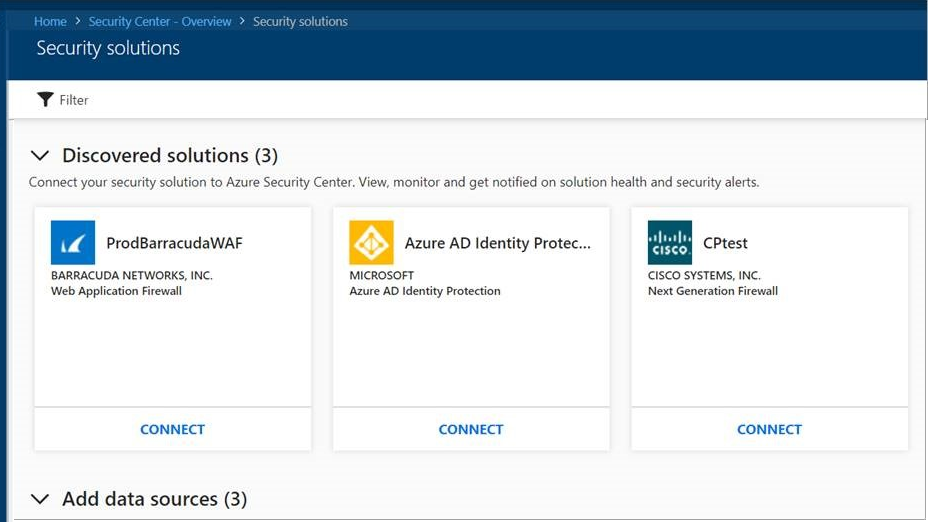Open the Azure AD Identity Protection title
The height and width of the screenshot is (522, 928).
click(498, 243)
